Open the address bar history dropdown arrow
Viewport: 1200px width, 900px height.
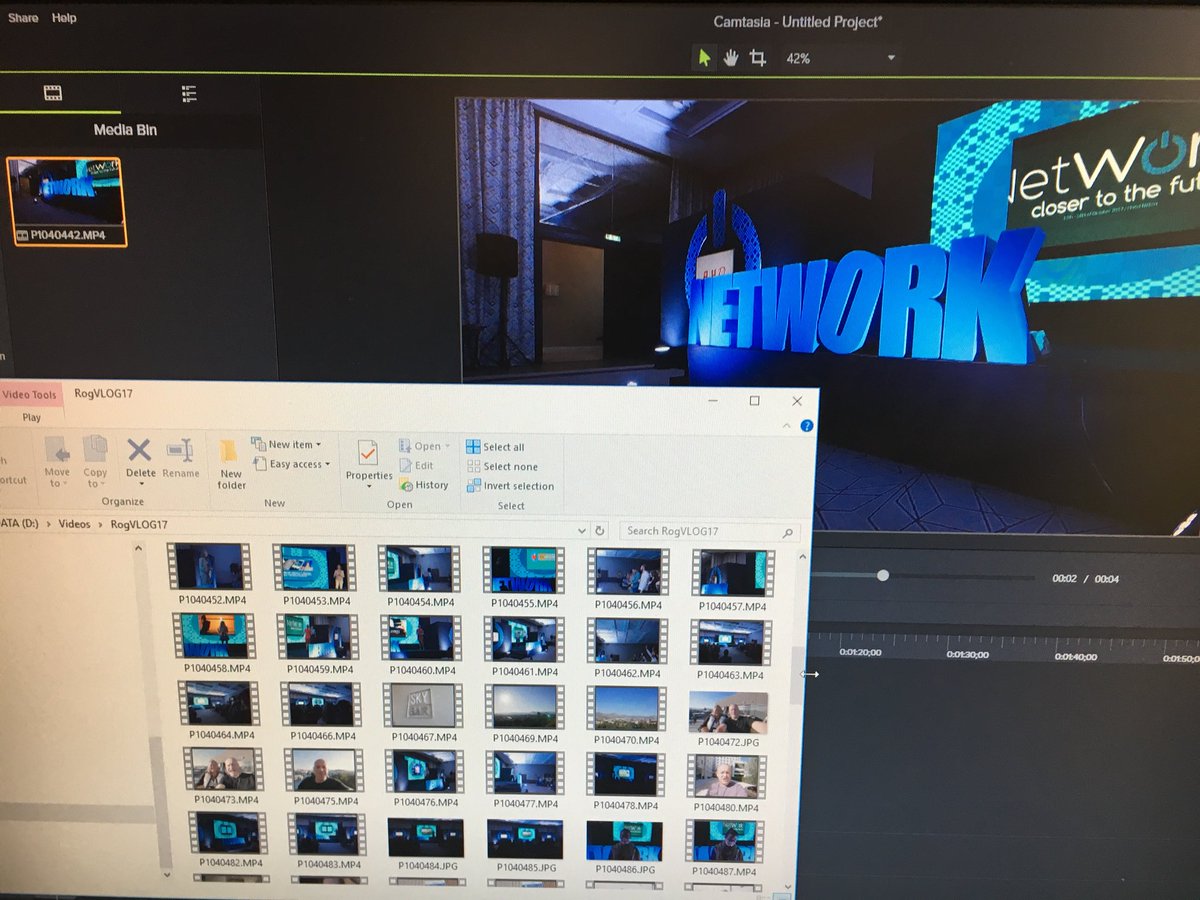point(582,531)
